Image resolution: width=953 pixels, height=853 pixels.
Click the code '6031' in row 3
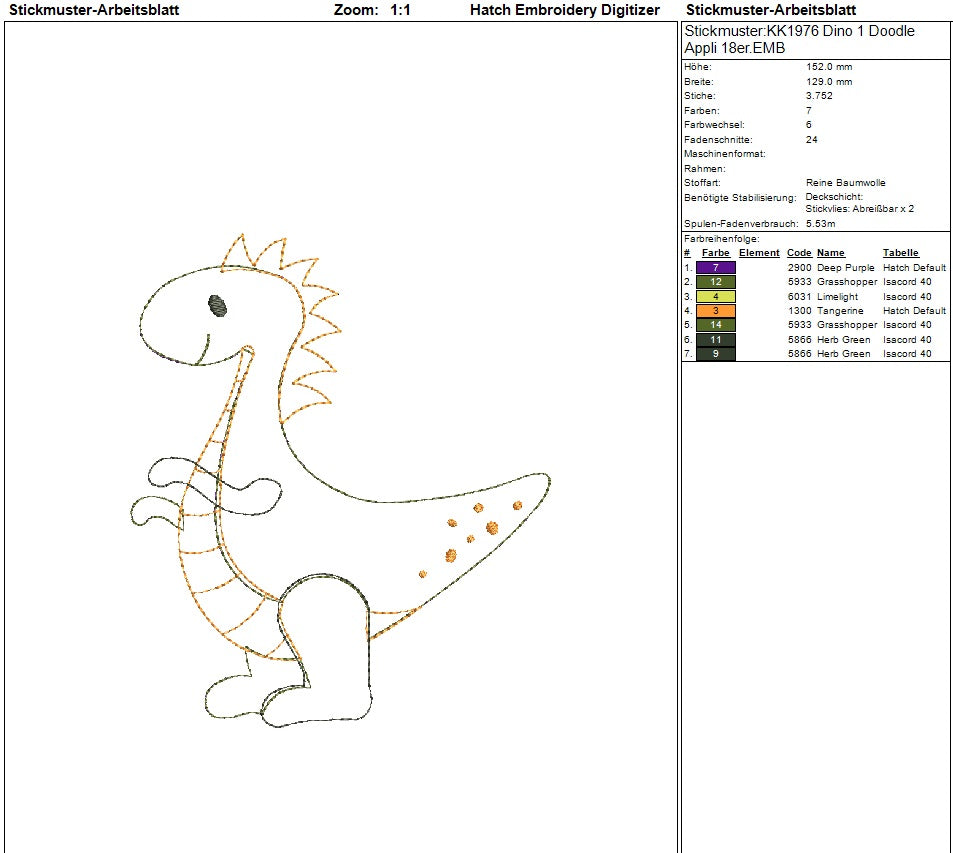click(x=799, y=297)
